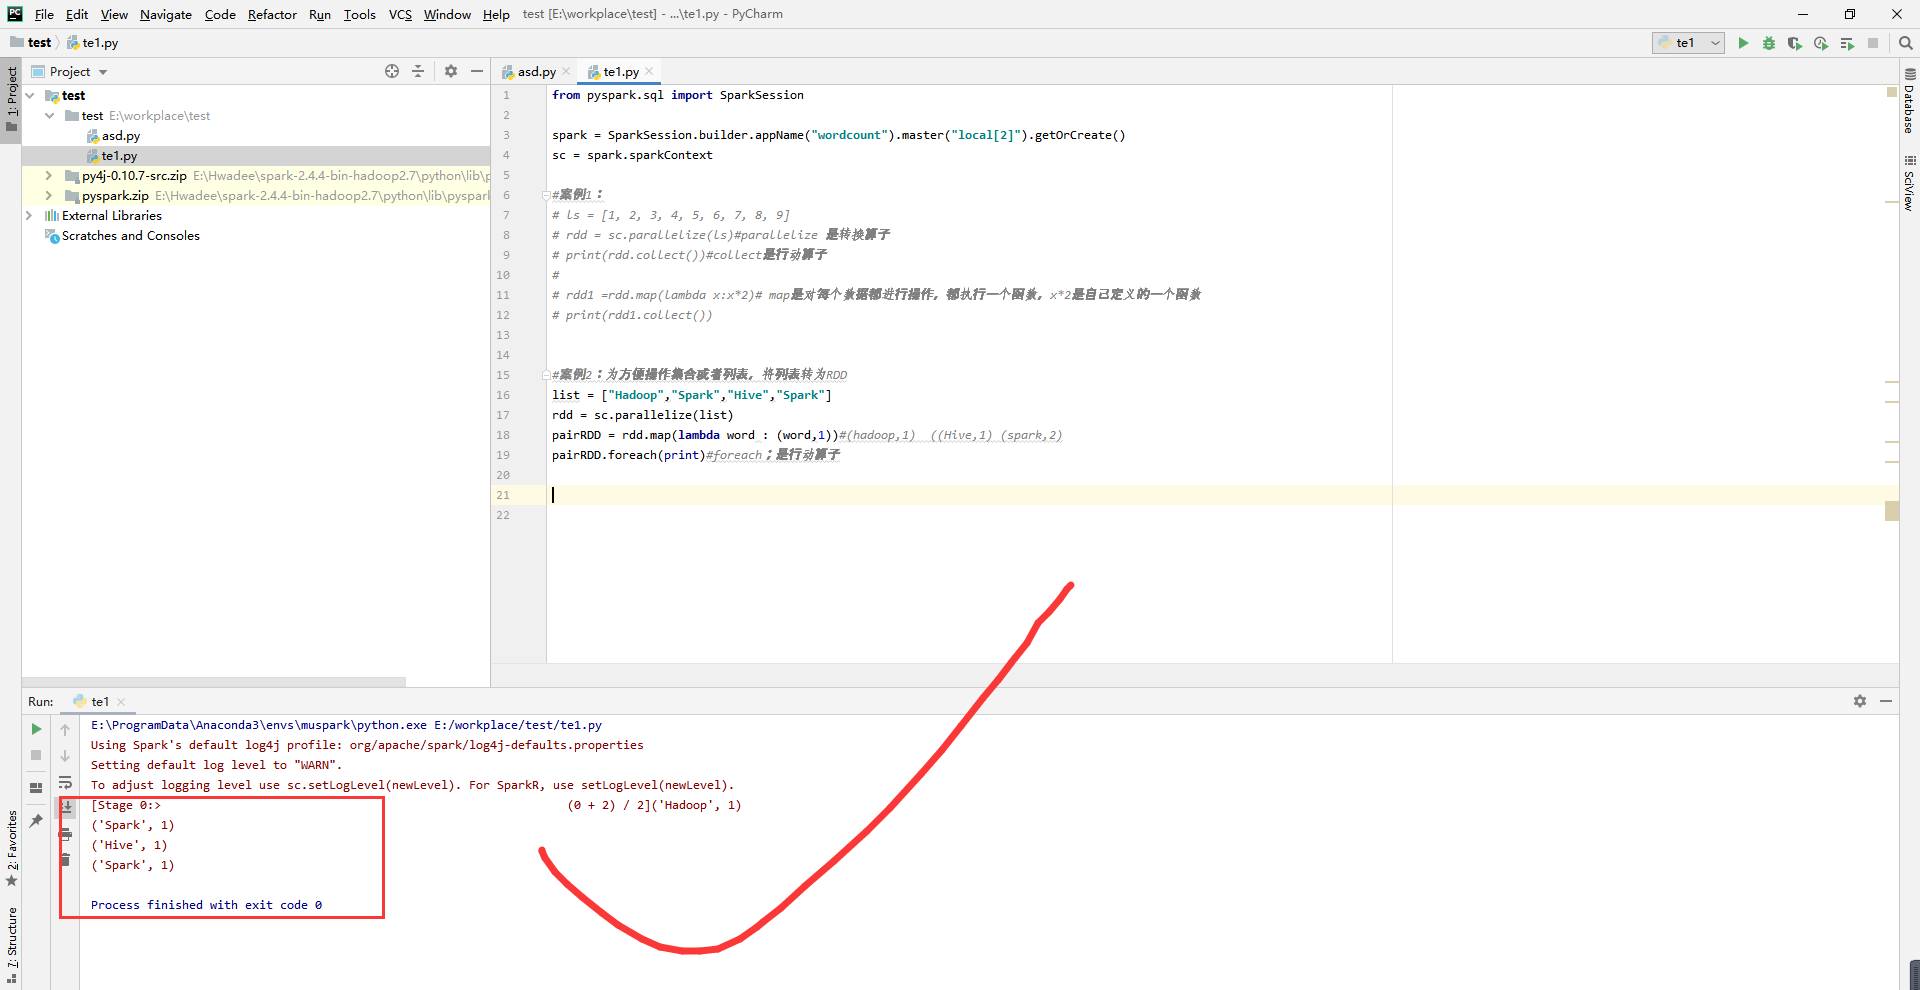Screen dimensions: 1920x990
Task: Switch to the asd.py editor tab
Action: tap(535, 71)
